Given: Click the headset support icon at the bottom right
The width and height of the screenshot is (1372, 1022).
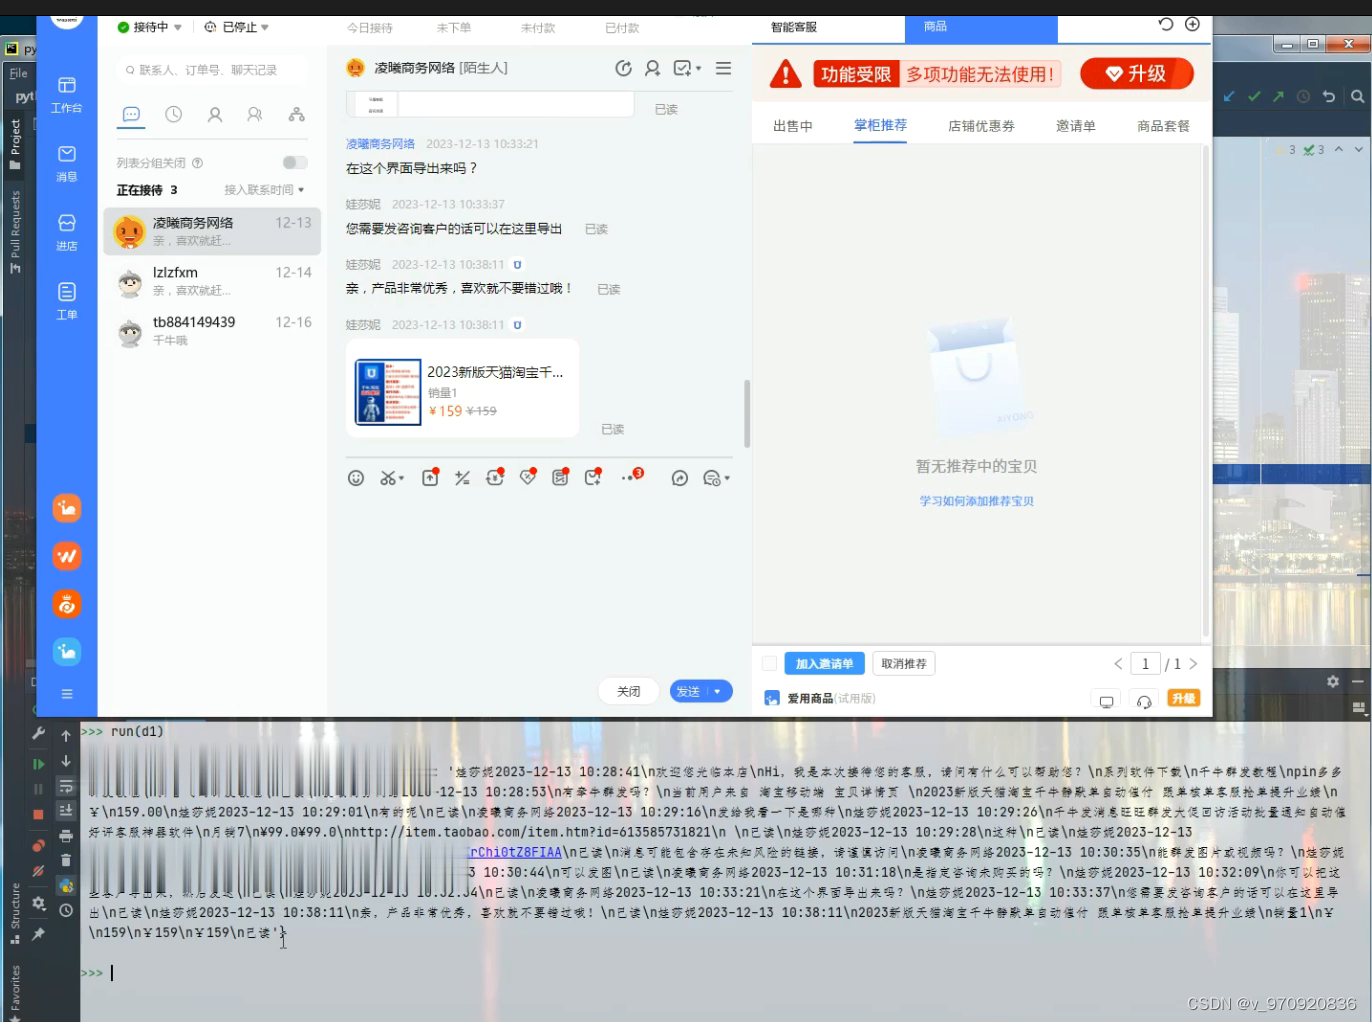Looking at the screenshot, I should point(1144,702).
